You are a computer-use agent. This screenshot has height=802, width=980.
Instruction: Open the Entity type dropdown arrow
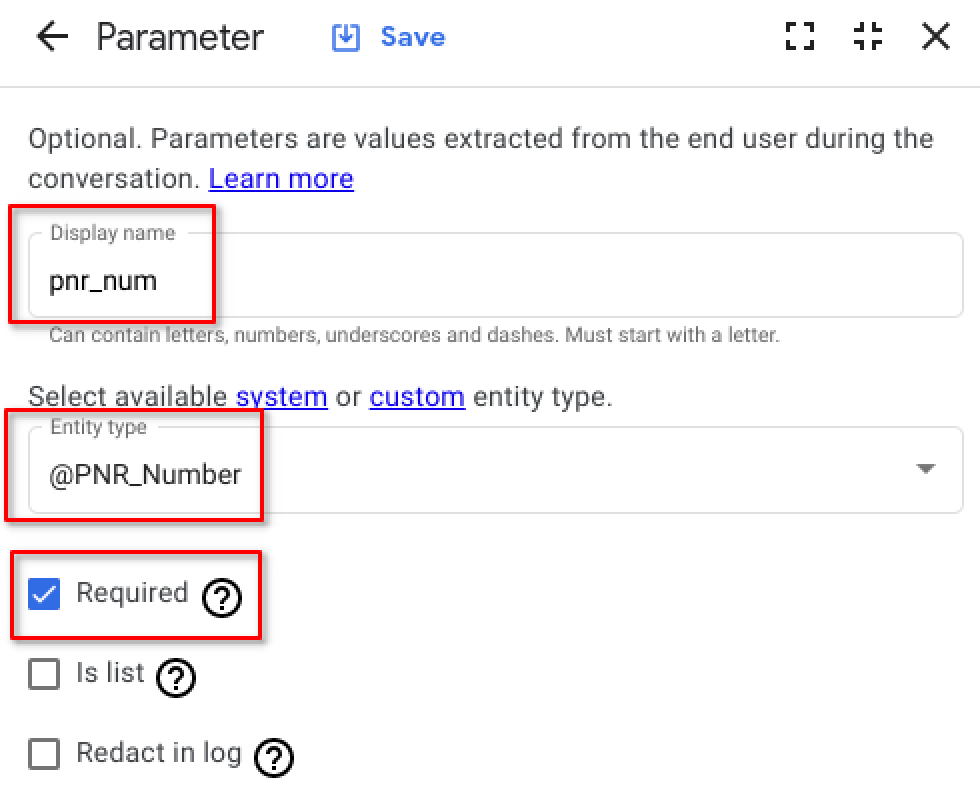click(x=925, y=469)
